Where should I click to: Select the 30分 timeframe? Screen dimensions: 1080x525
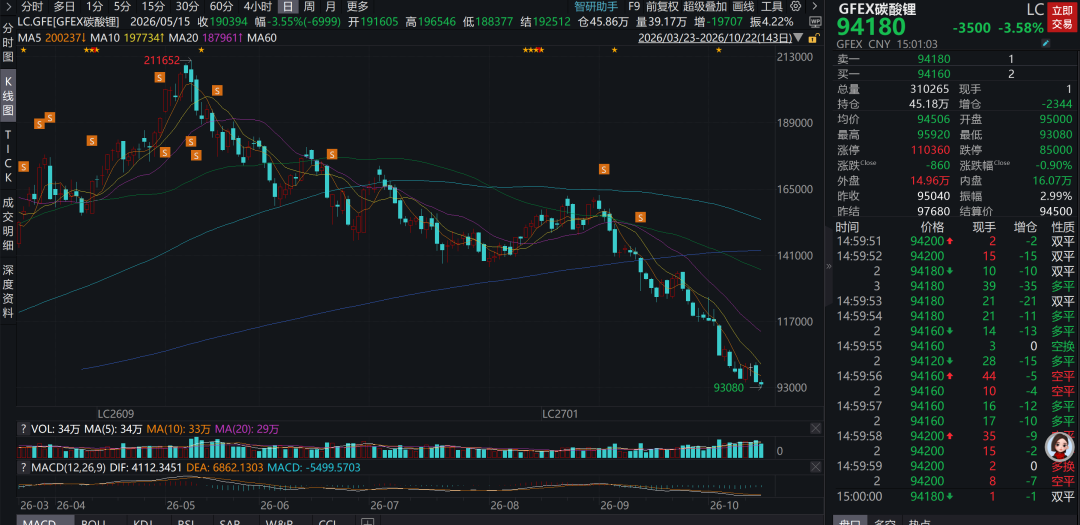[x=187, y=7]
